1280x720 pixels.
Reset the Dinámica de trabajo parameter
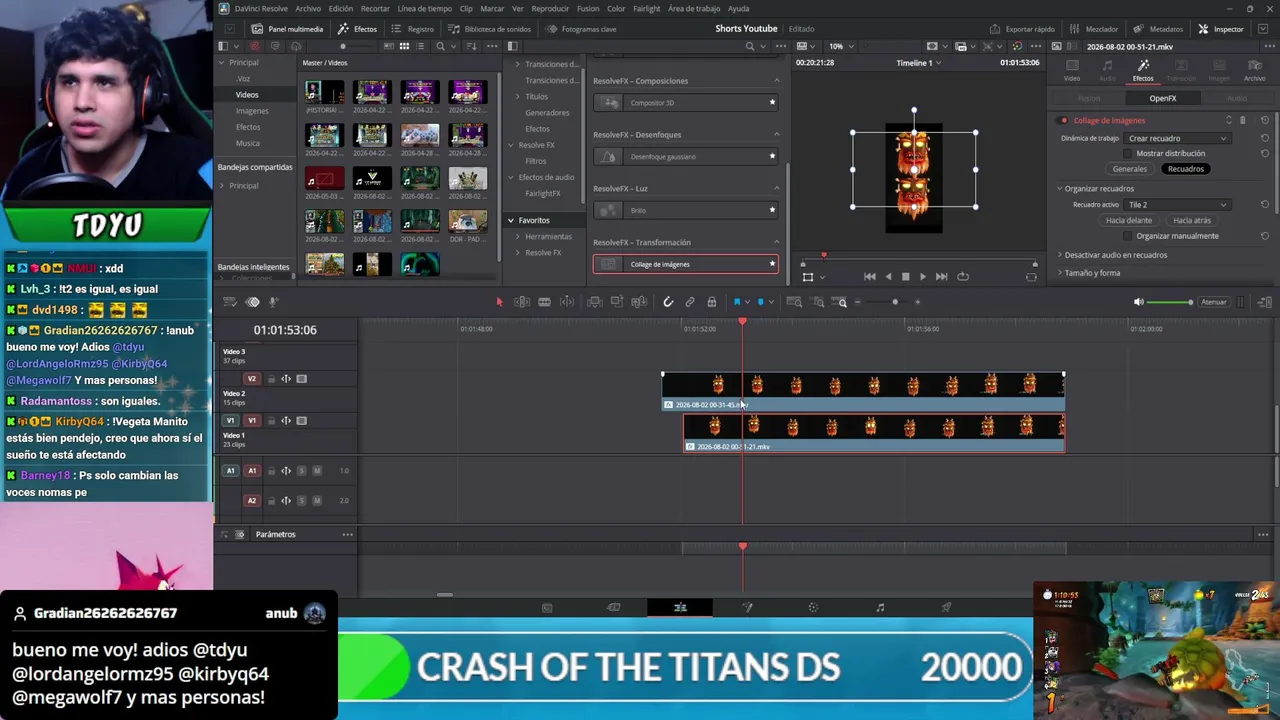click(1265, 138)
